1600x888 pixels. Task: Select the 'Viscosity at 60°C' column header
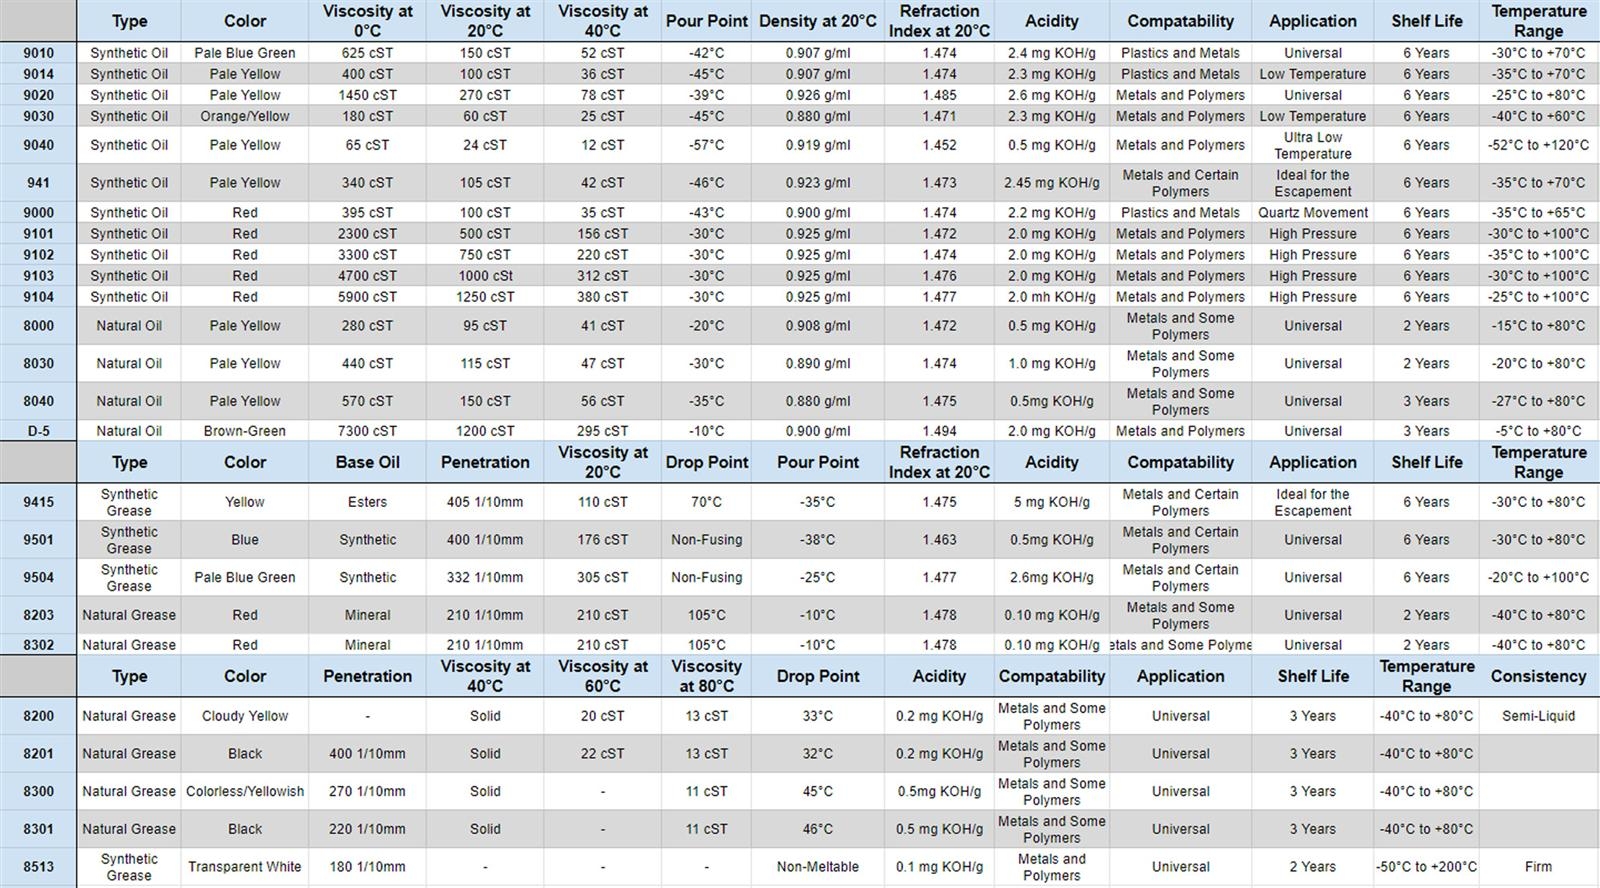(602, 676)
